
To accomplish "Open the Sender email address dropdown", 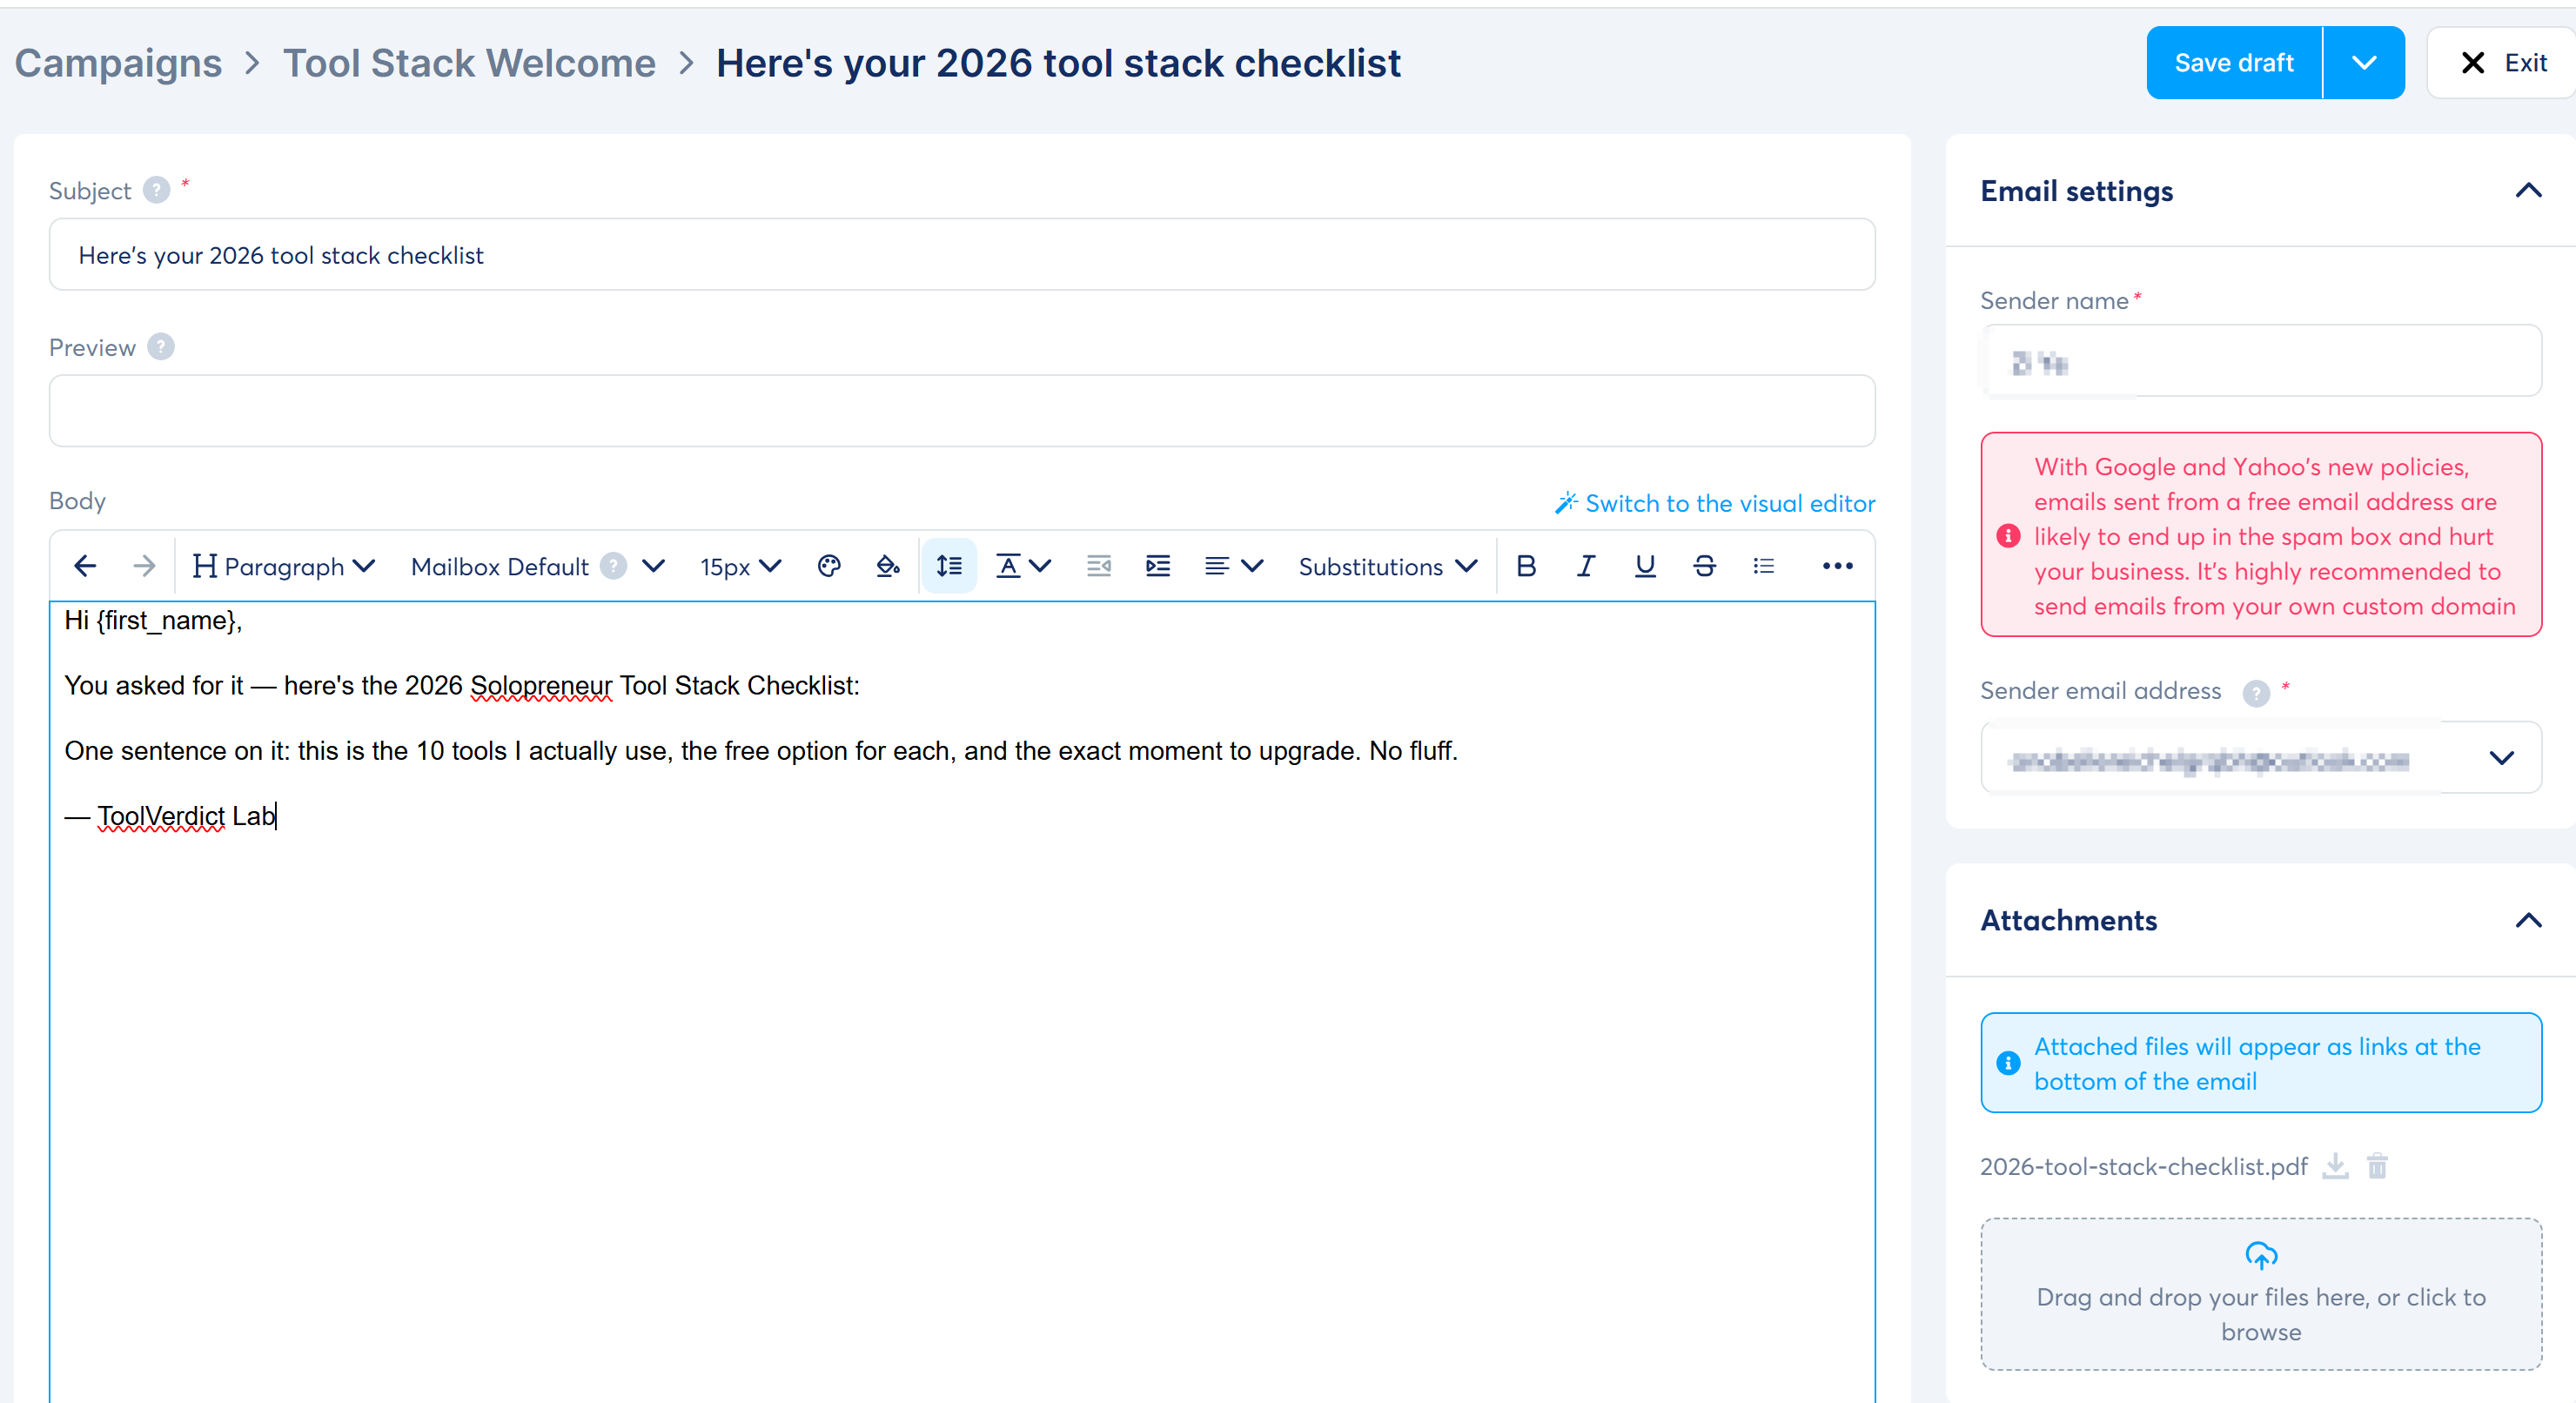I will coord(2261,757).
